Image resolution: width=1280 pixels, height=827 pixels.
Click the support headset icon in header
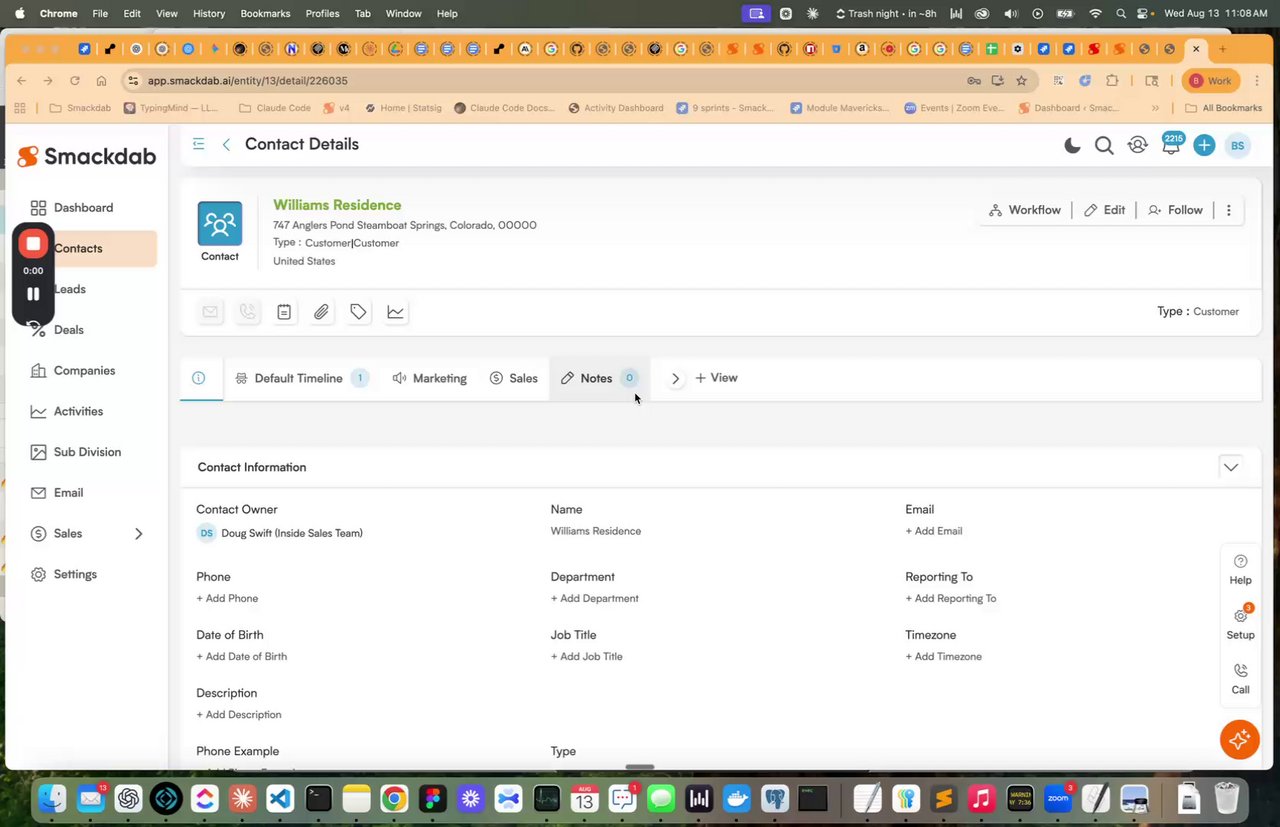[x=1137, y=146]
